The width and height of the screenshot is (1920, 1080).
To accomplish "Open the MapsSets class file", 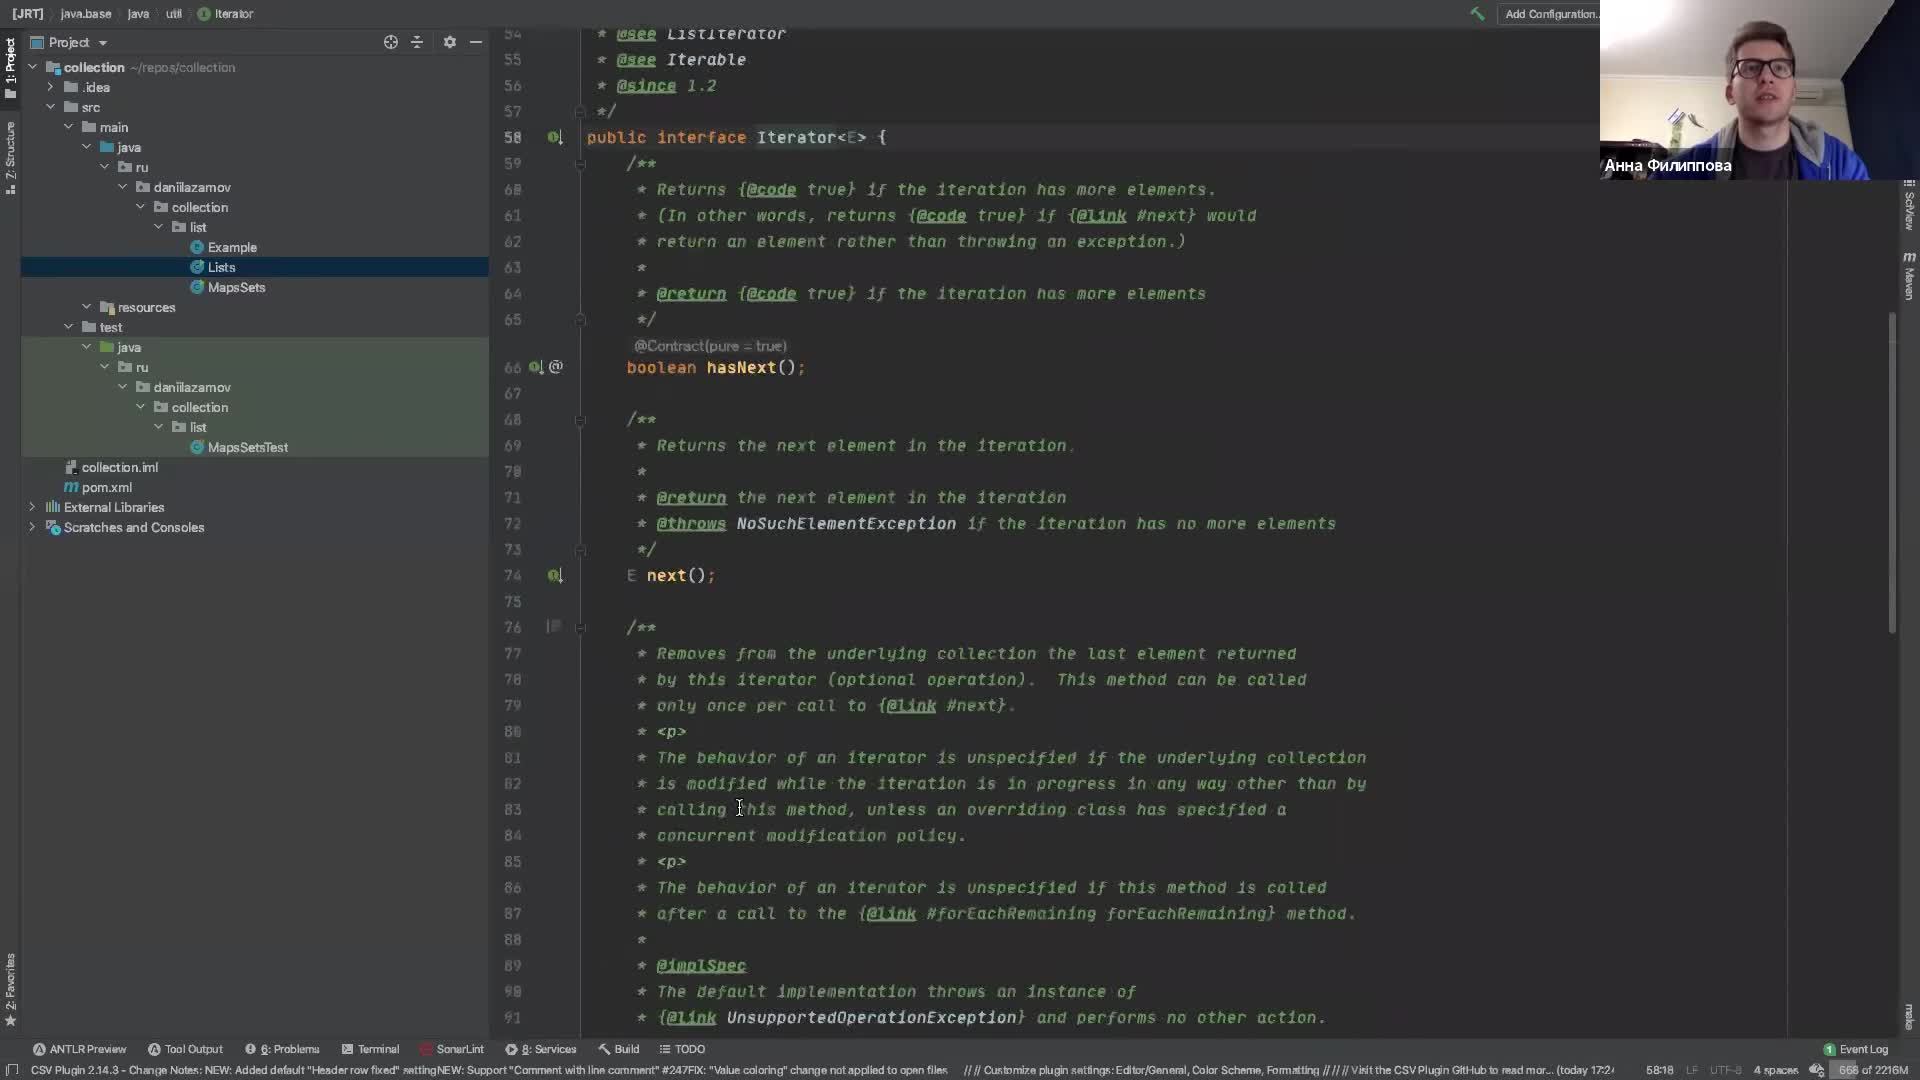I will [236, 287].
